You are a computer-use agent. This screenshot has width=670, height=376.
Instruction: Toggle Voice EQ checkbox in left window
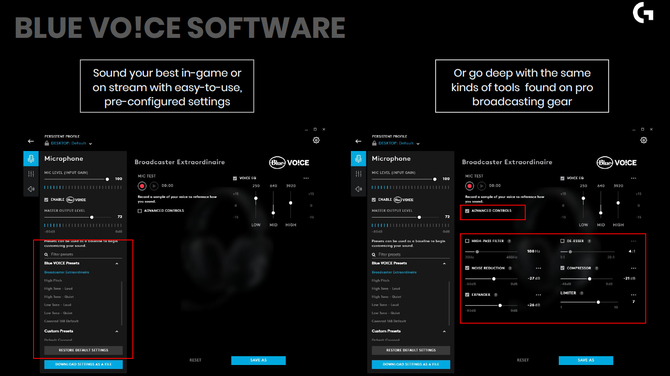(235, 178)
